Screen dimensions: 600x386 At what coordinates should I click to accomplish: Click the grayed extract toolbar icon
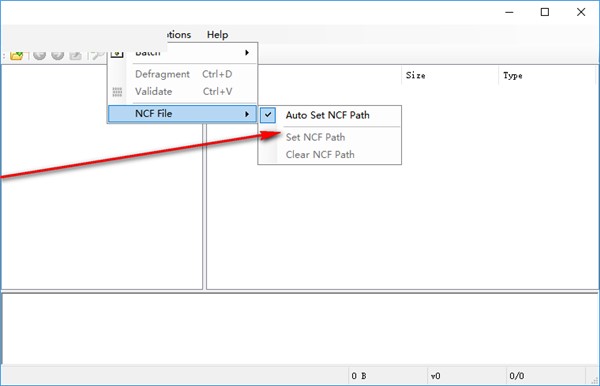76,55
